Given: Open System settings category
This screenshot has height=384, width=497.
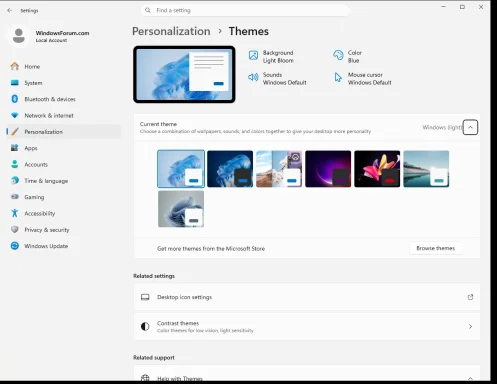Looking at the screenshot, I should tap(63, 83).
